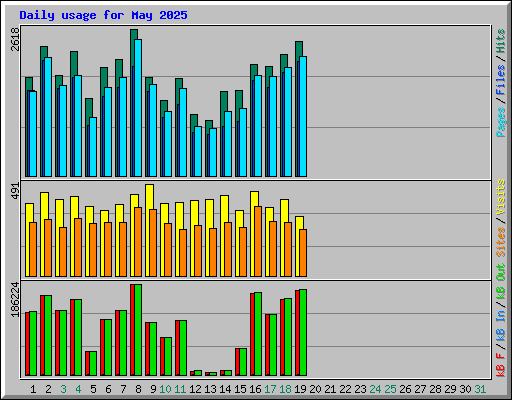Select day 5 on the date axis
The image size is (512, 400).
tap(93, 389)
